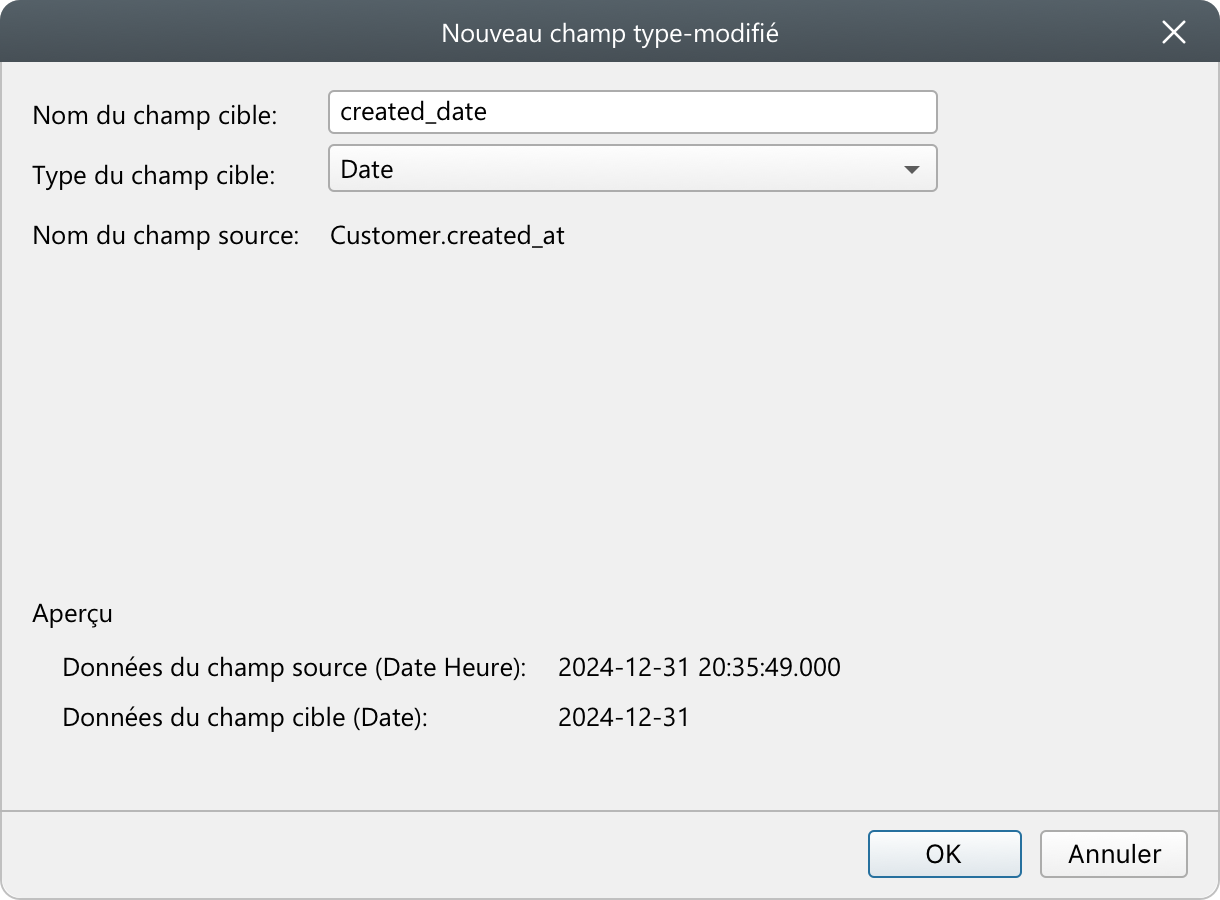Image resolution: width=1220 pixels, height=900 pixels.
Task: Open the Type du champ cible dropdown
Action: [x=632, y=169]
